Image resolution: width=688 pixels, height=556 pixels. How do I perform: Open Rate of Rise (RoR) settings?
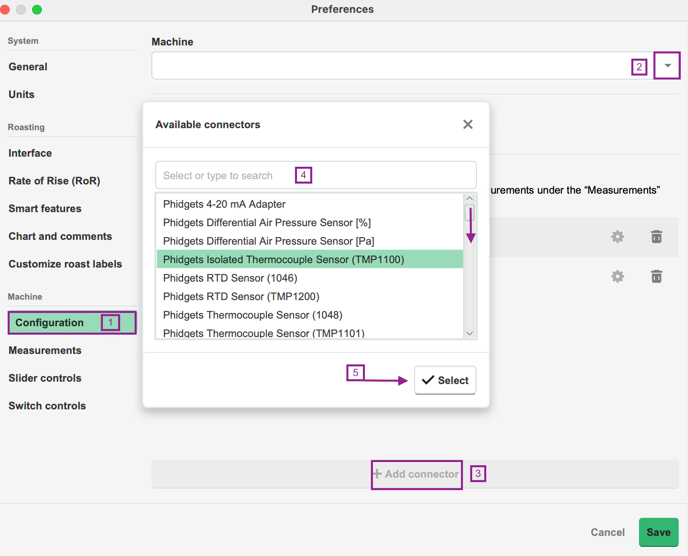pyautogui.click(x=54, y=181)
